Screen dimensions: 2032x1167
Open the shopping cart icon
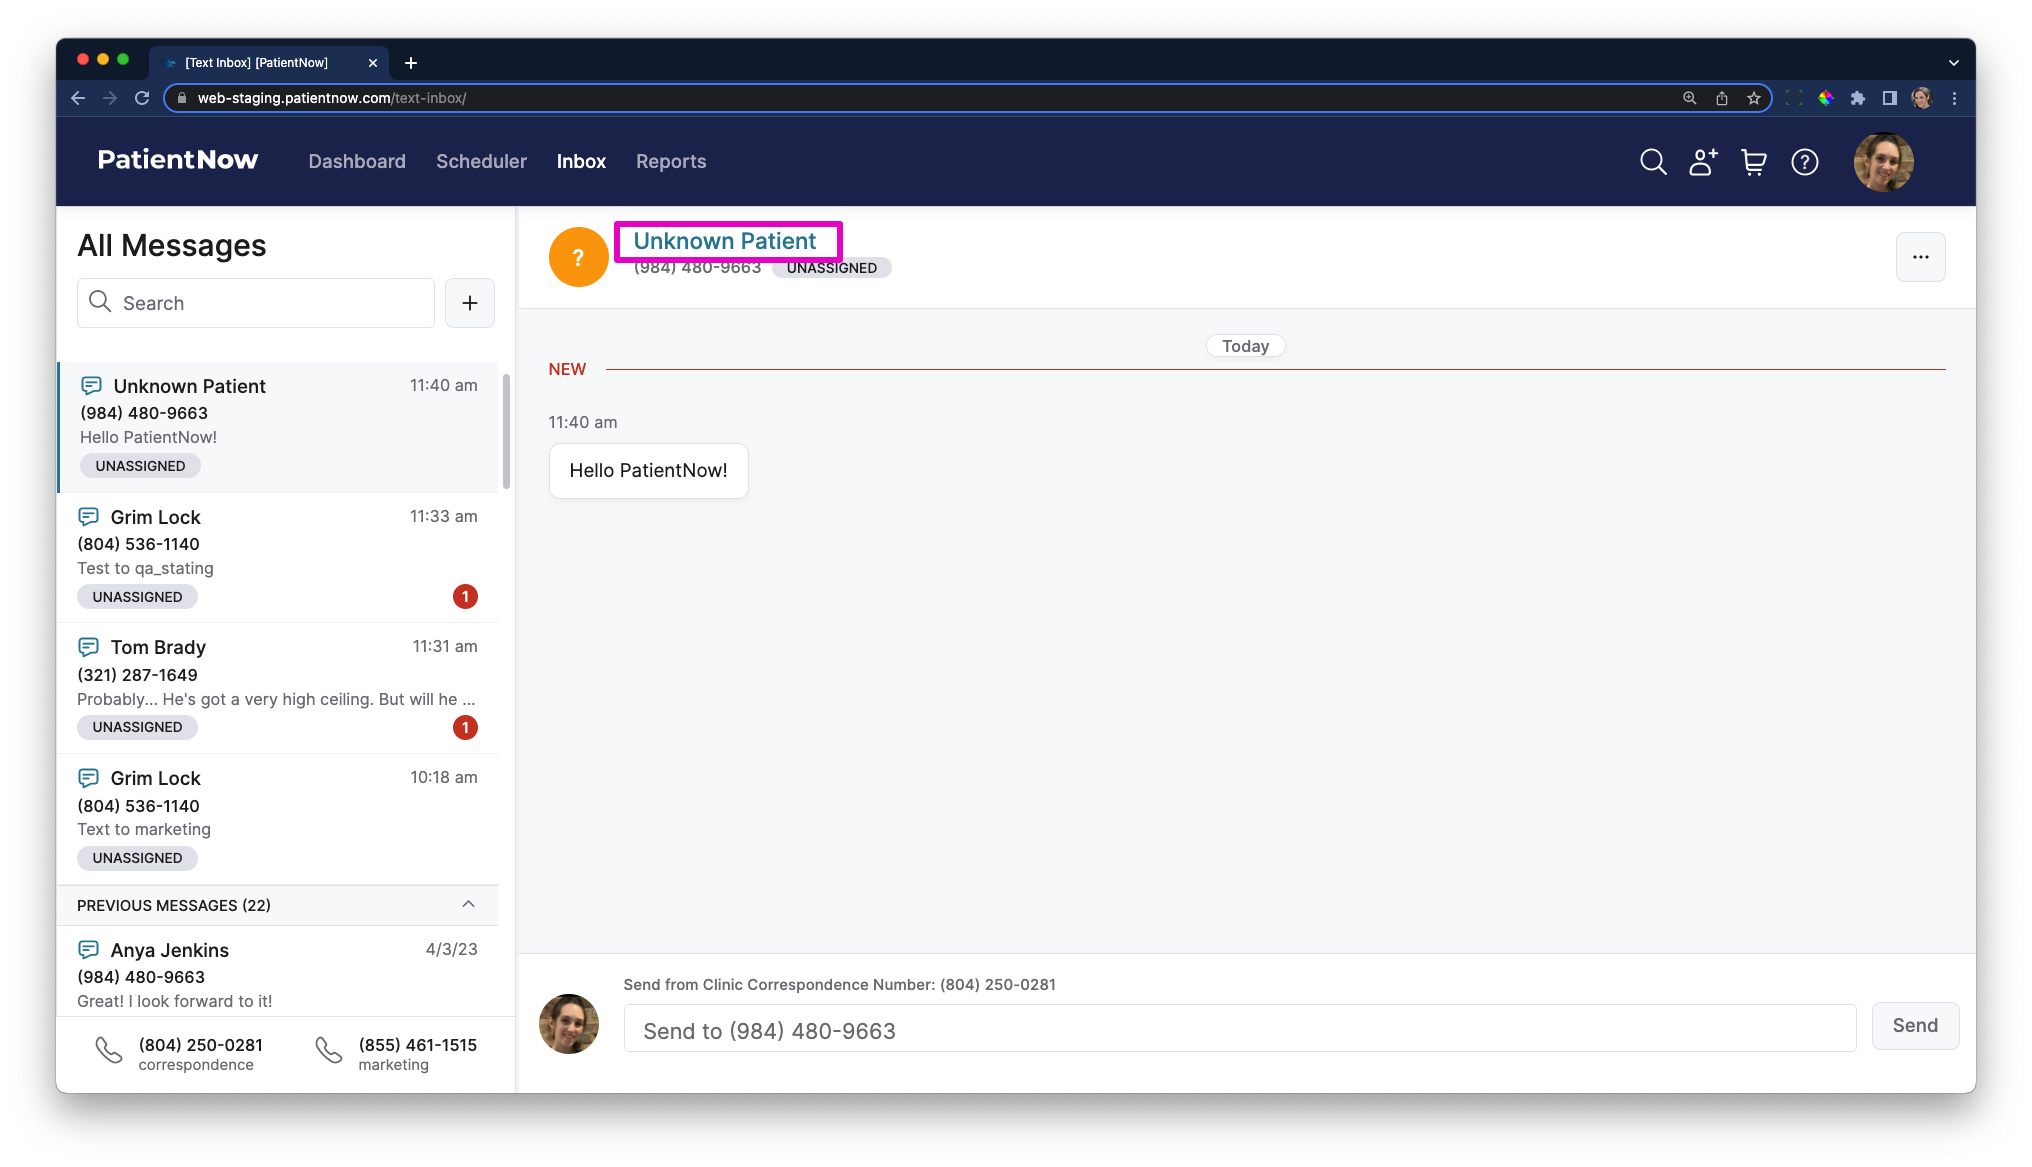click(1754, 162)
